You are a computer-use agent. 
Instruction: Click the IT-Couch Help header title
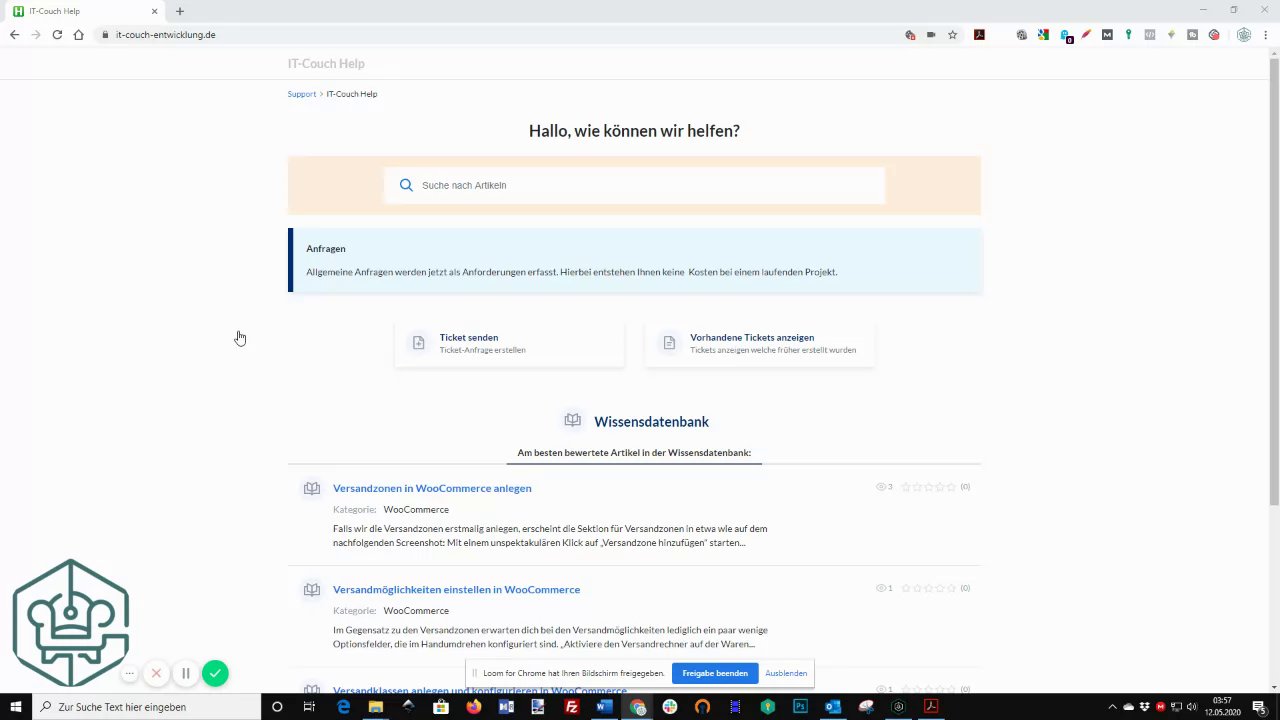[326, 64]
